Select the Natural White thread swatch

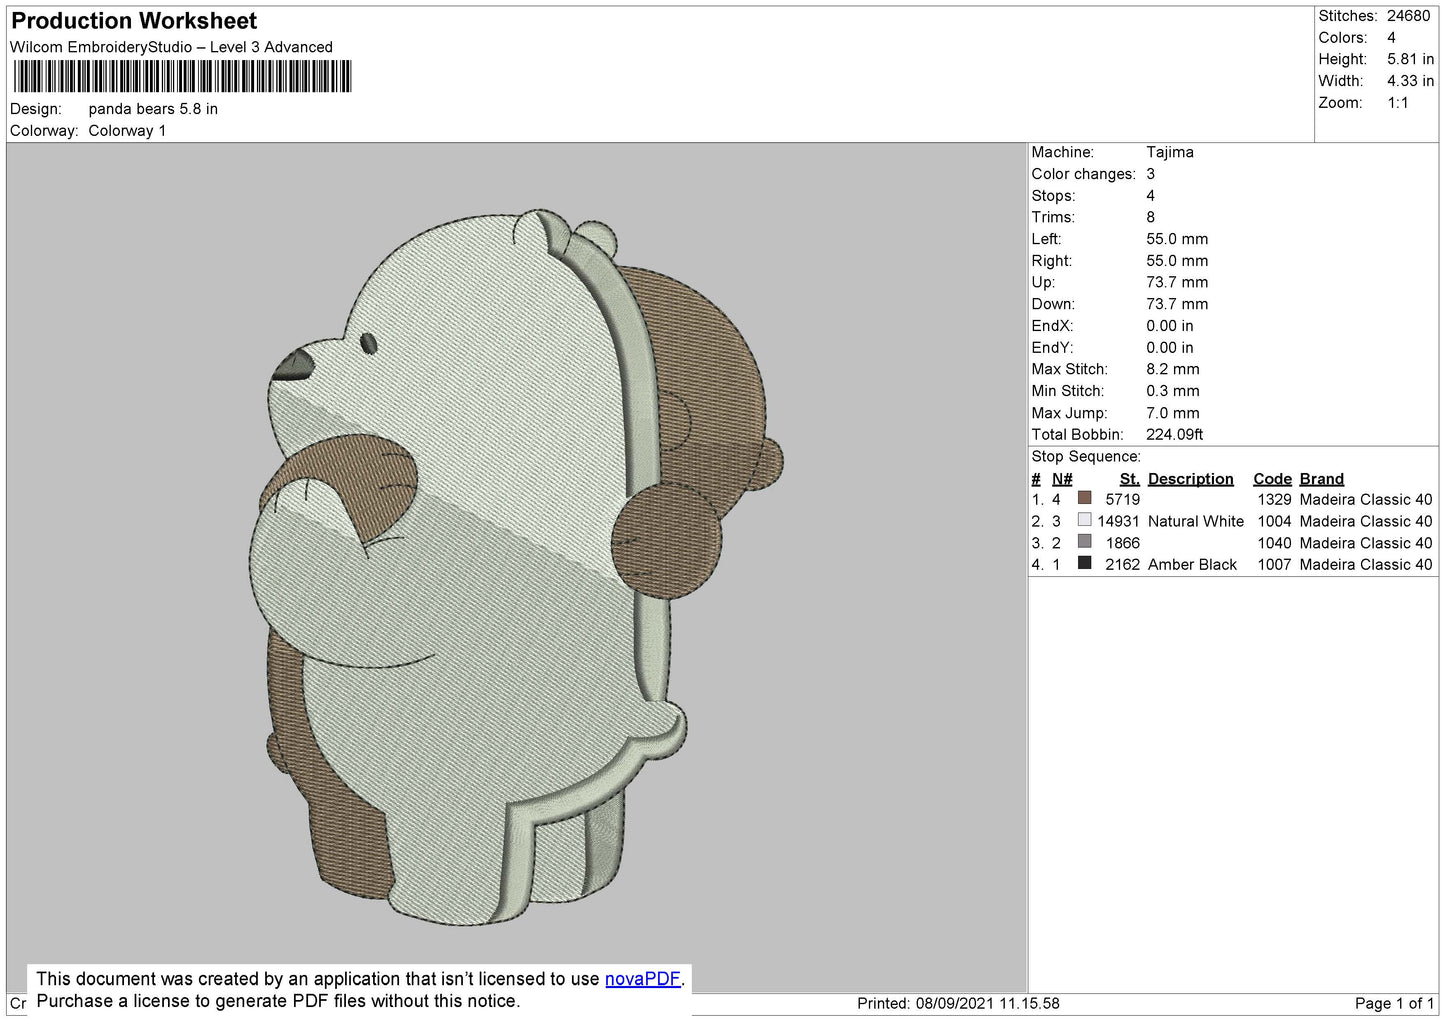[x=1084, y=520]
